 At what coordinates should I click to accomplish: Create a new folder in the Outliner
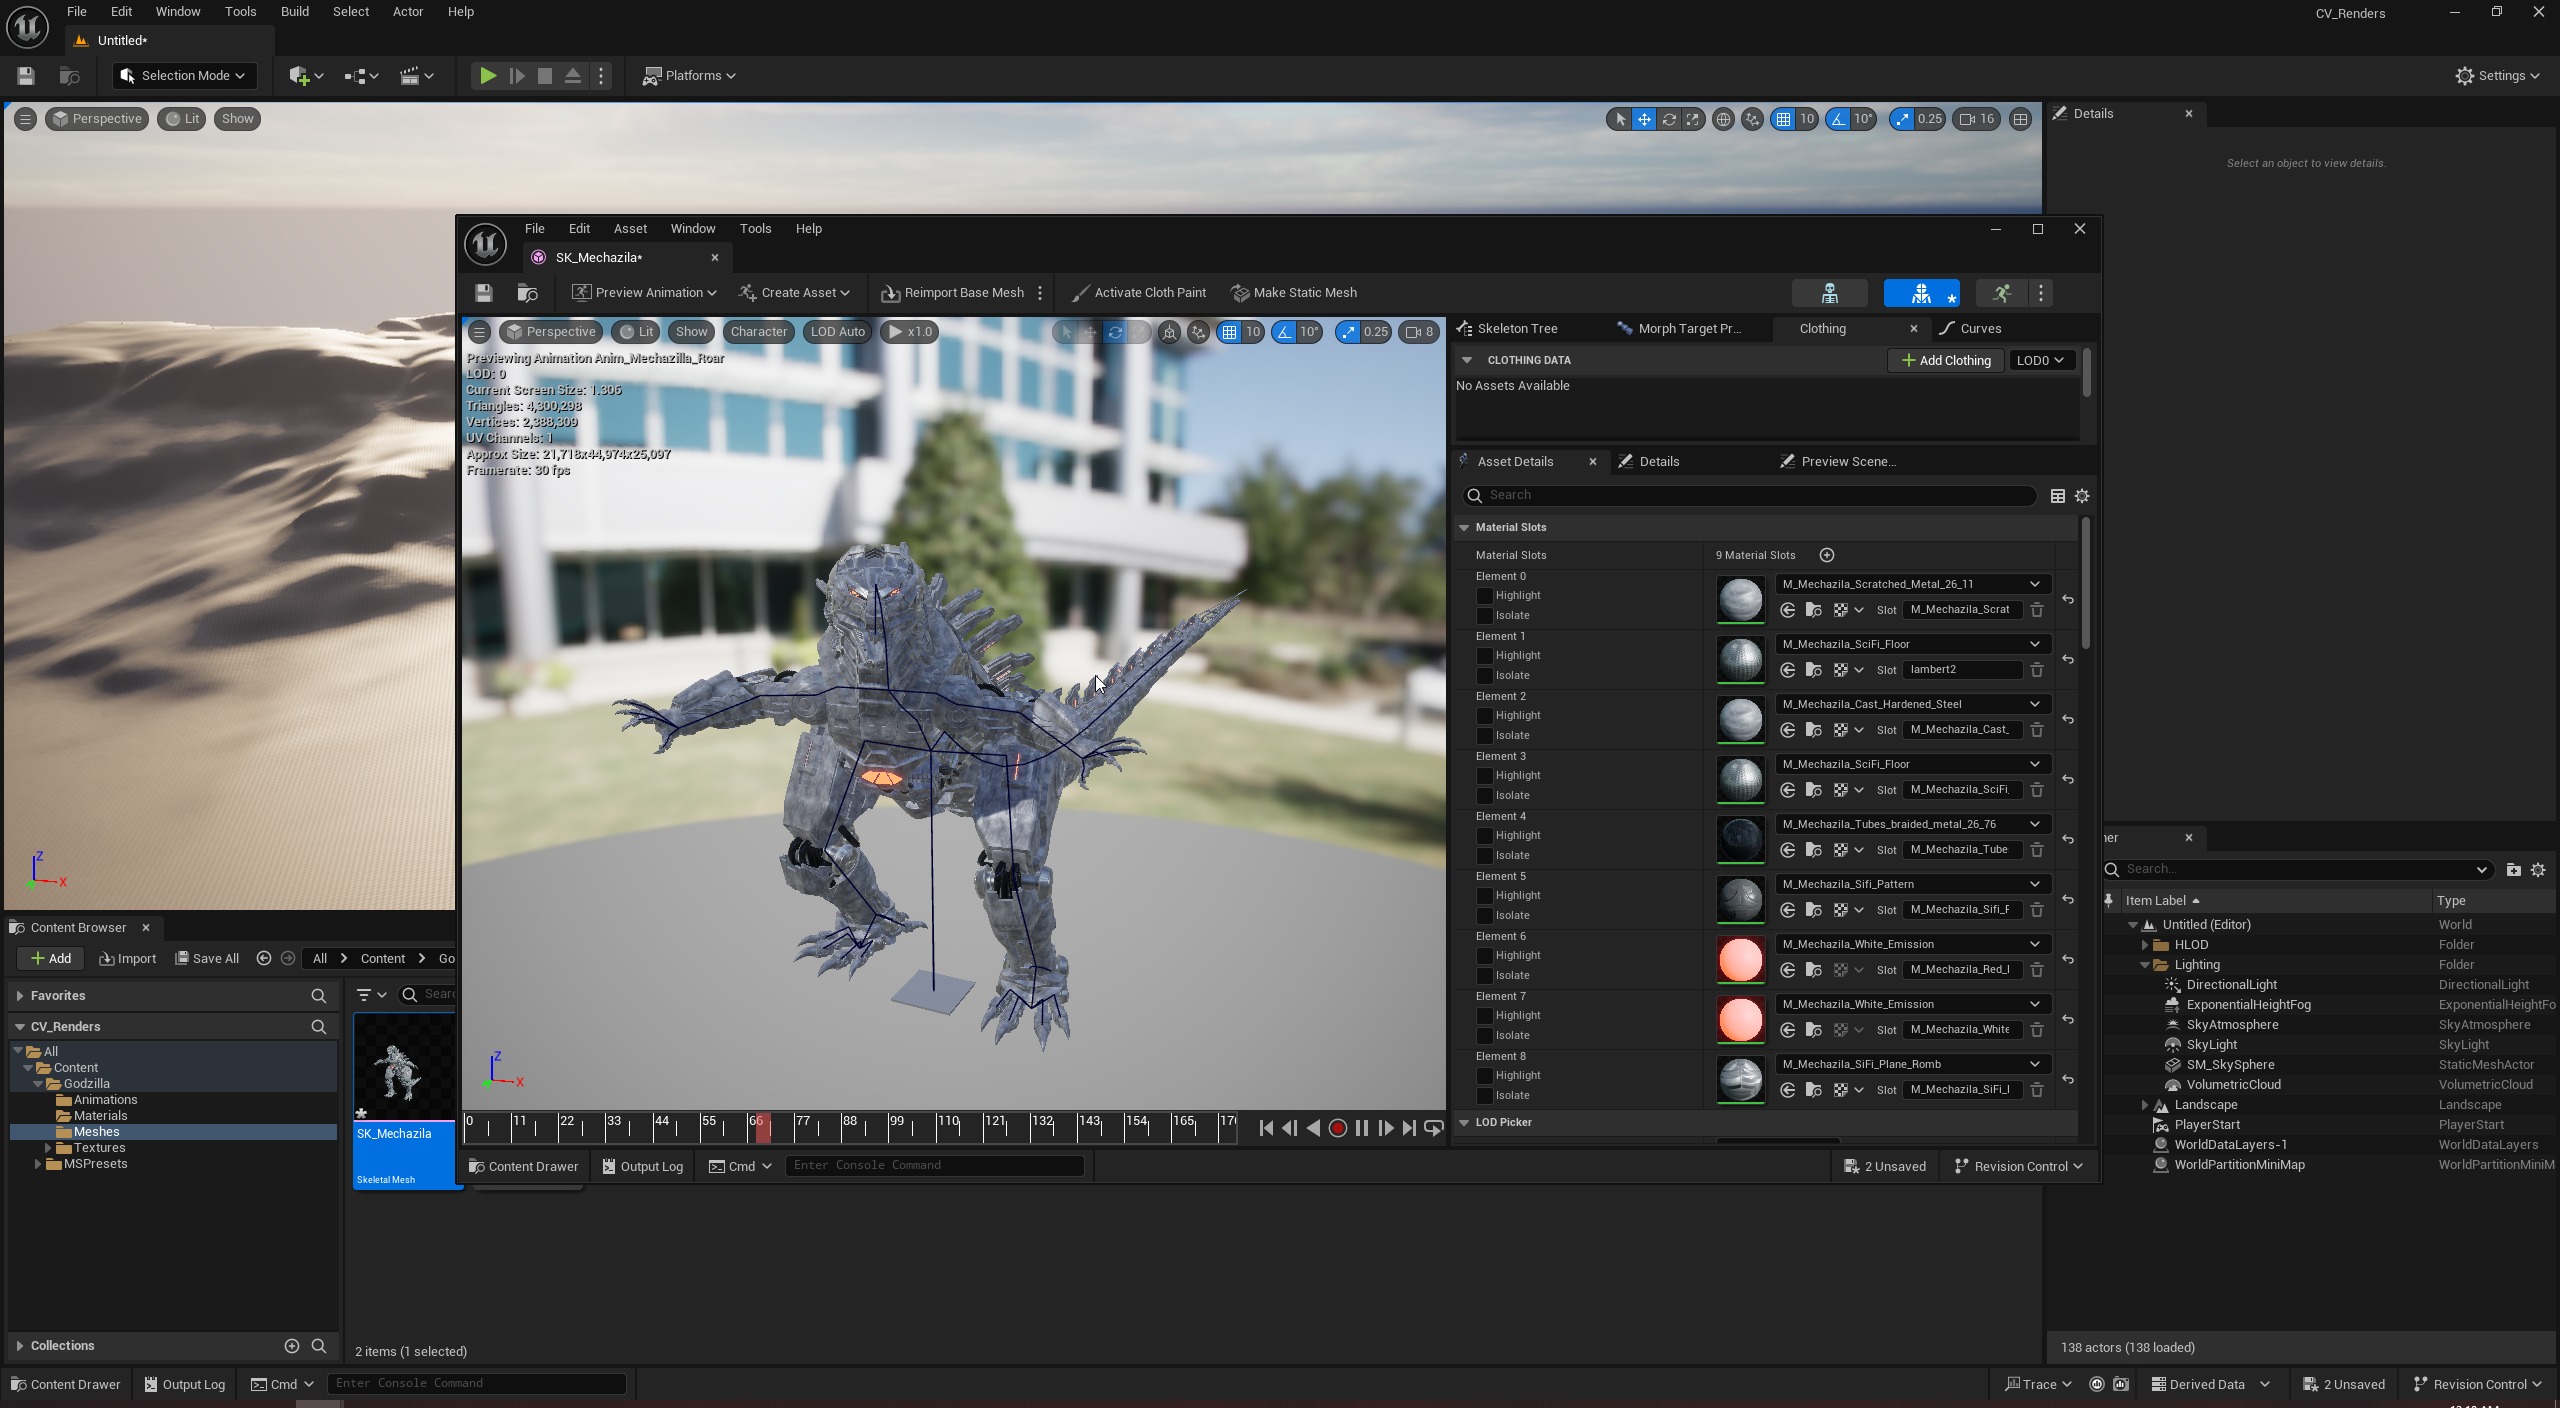[2513, 870]
